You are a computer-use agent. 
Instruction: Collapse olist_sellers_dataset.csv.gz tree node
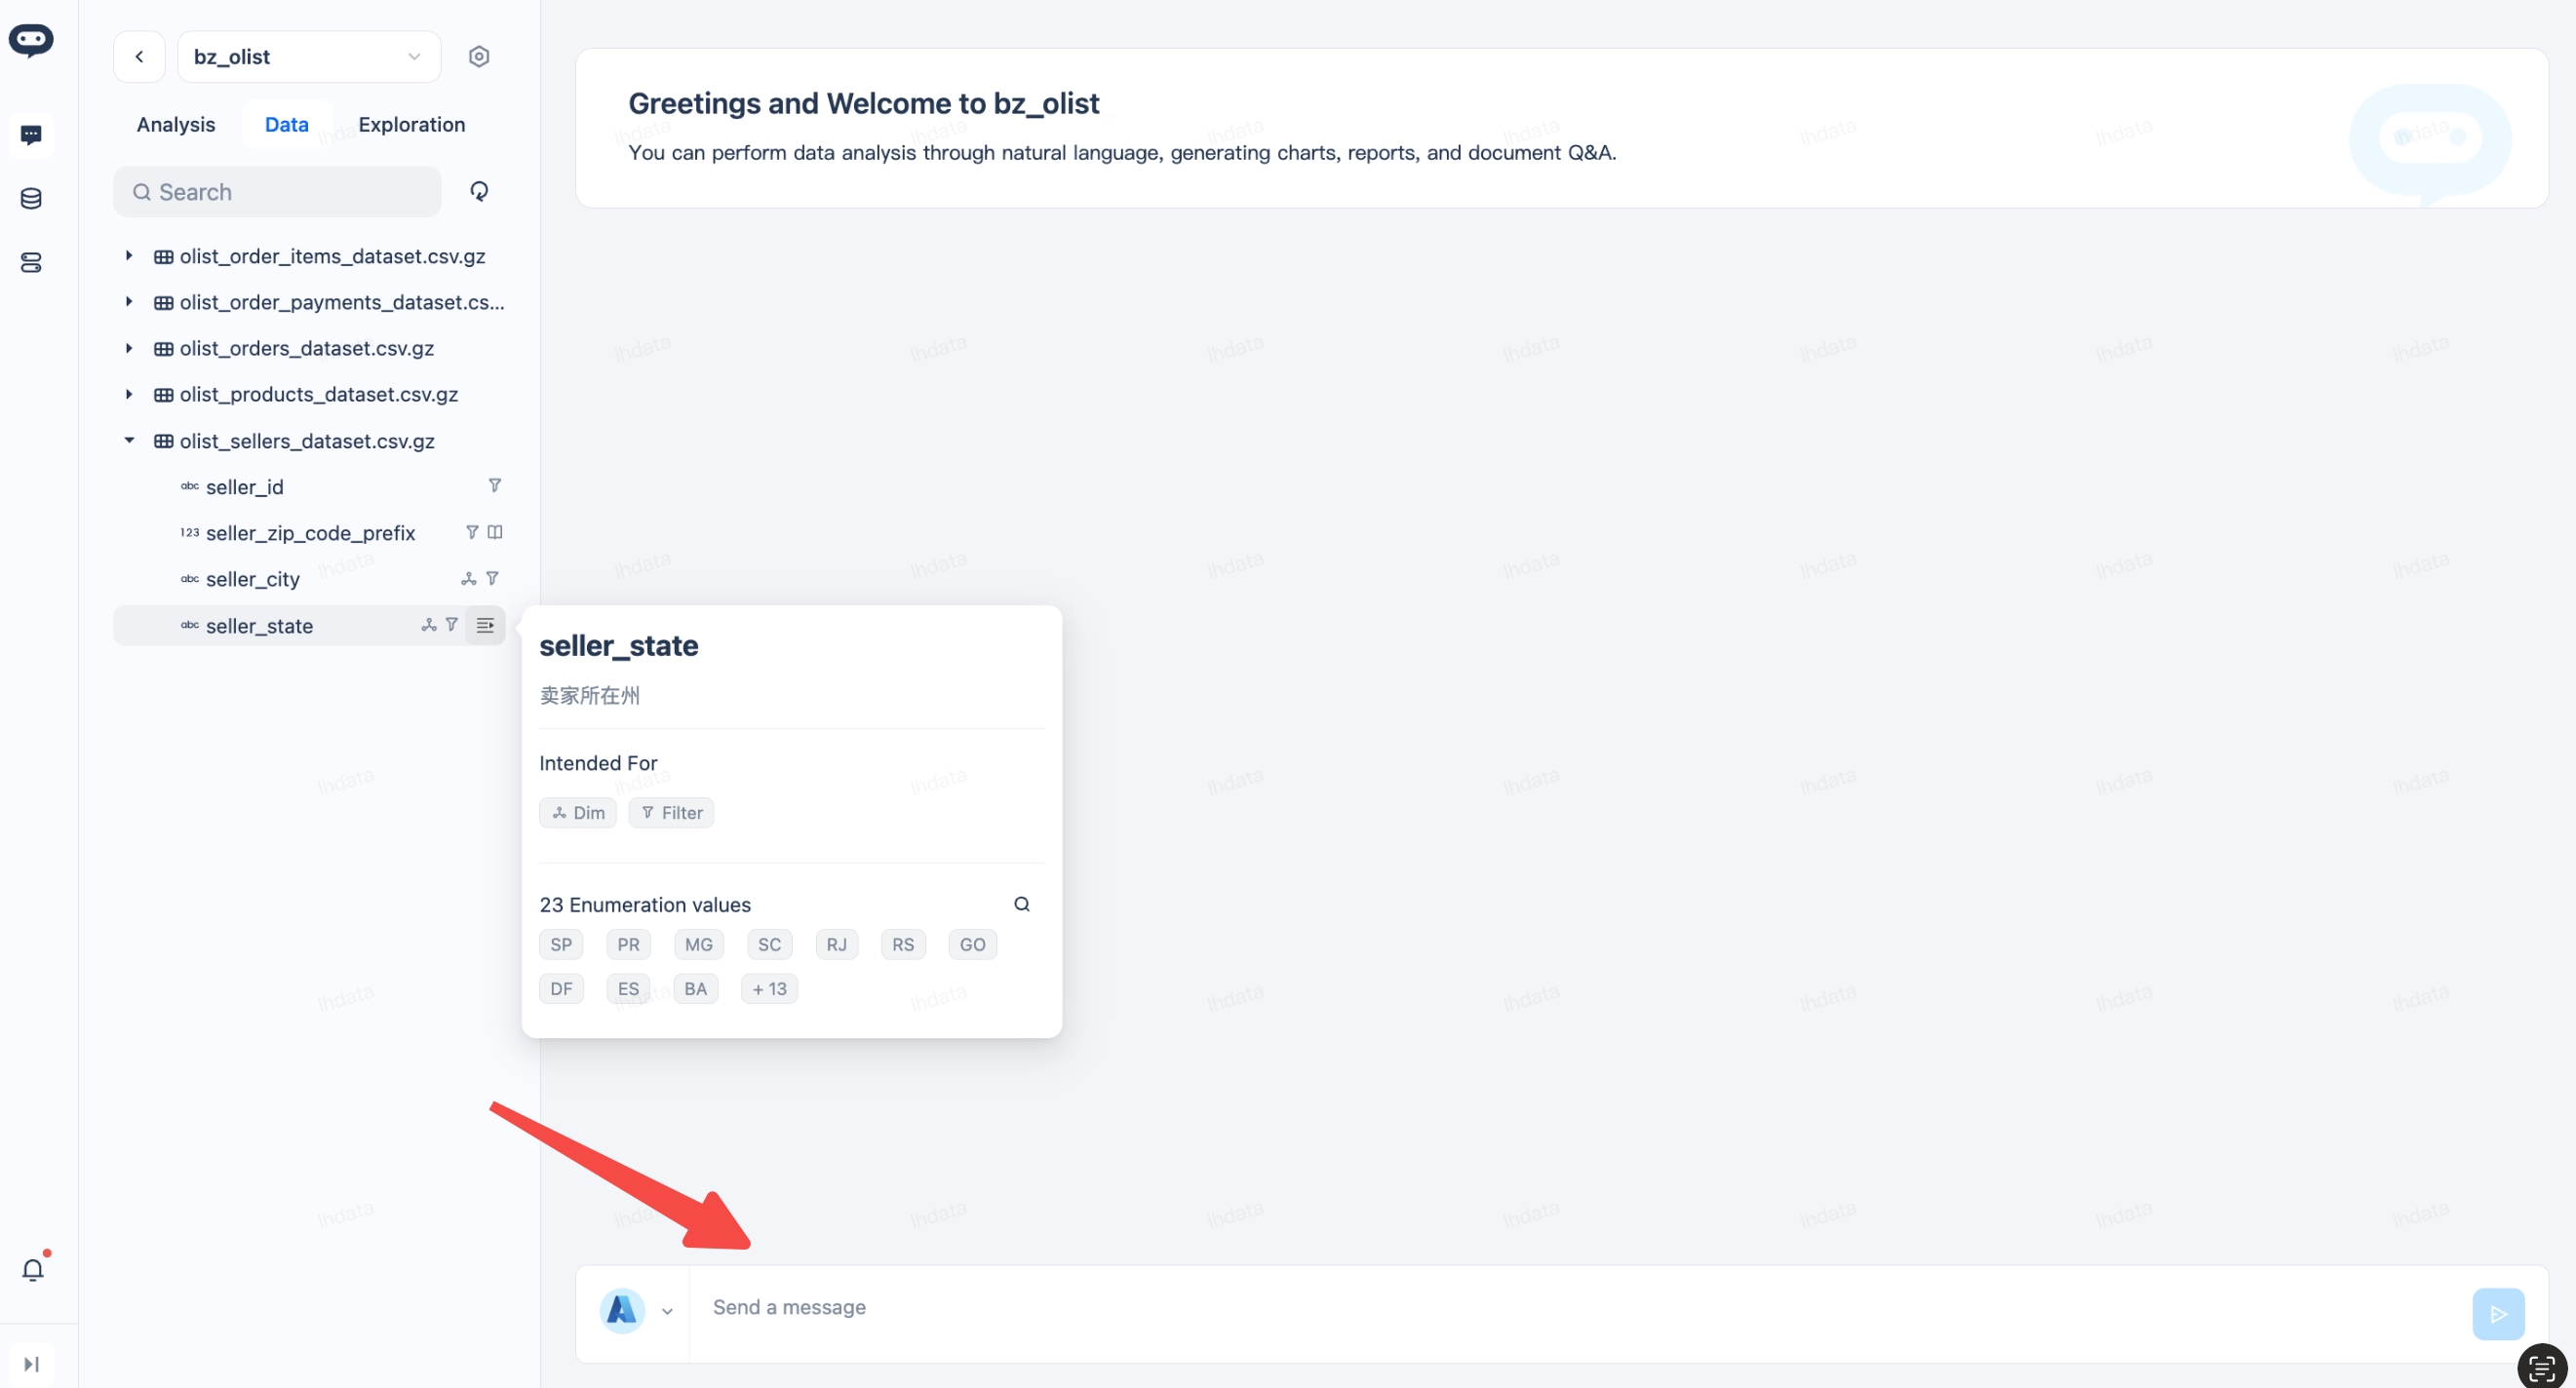point(129,440)
